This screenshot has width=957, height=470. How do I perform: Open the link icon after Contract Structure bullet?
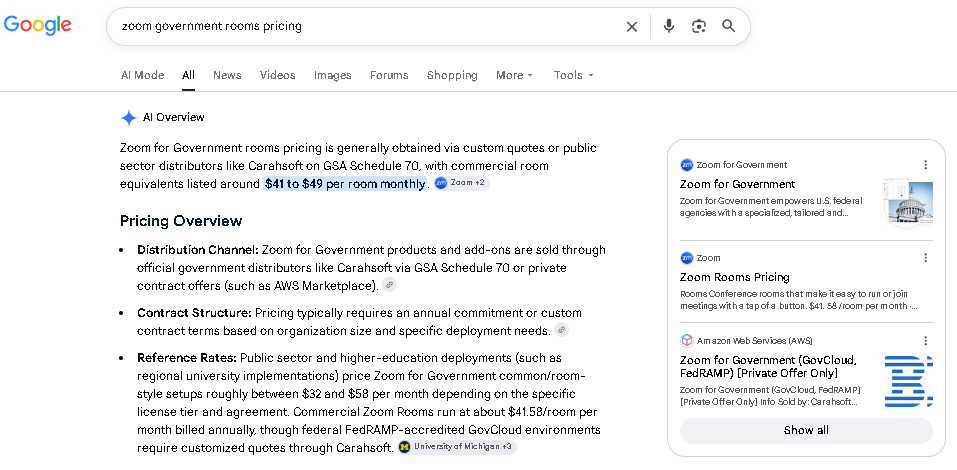[x=561, y=330]
